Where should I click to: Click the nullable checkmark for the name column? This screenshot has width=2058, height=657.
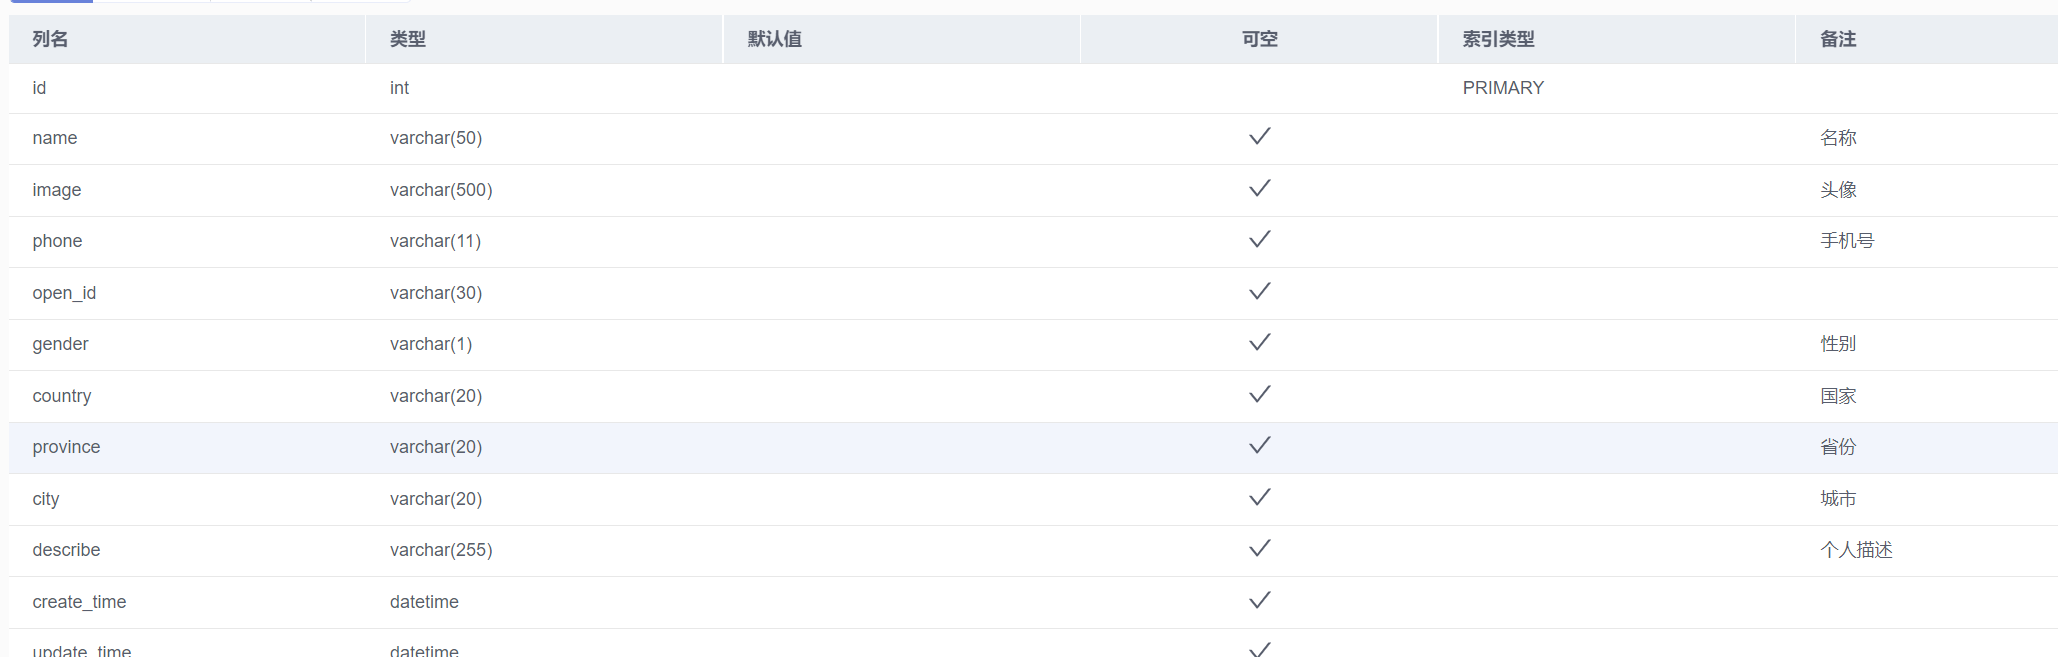pos(1259,137)
